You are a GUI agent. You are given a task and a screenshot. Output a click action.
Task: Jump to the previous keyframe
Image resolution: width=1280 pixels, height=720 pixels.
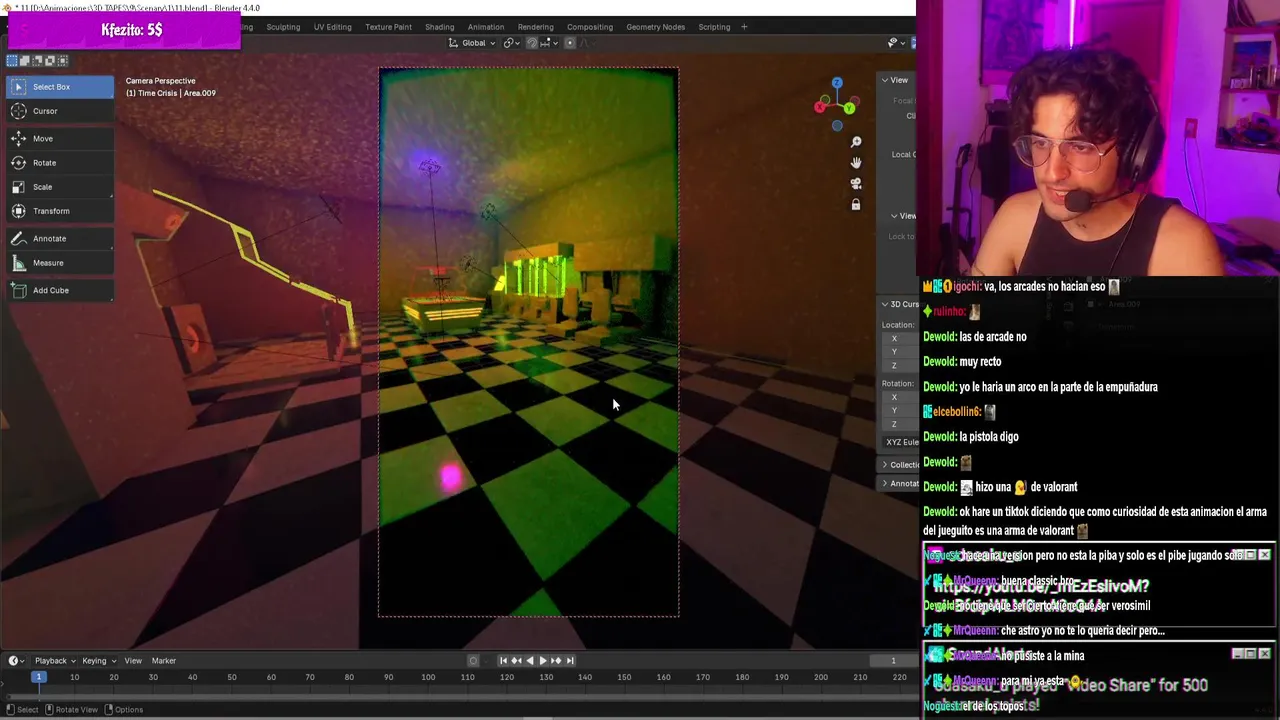coord(516,660)
